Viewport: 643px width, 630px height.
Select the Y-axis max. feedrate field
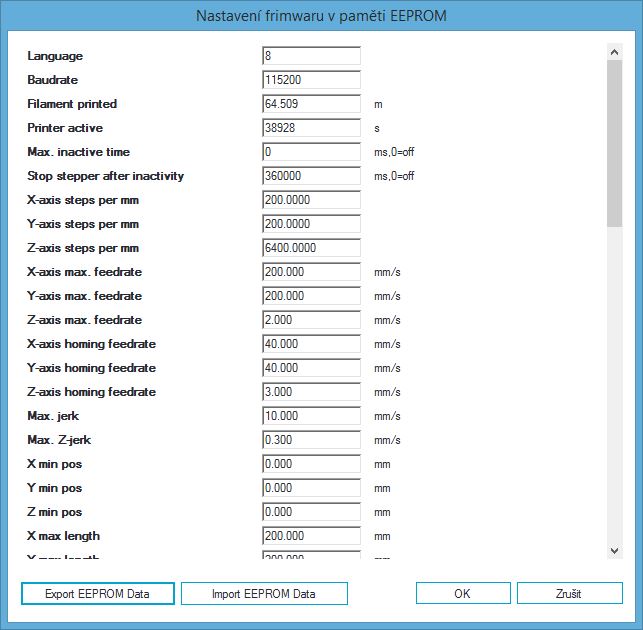pyautogui.click(x=311, y=296)
